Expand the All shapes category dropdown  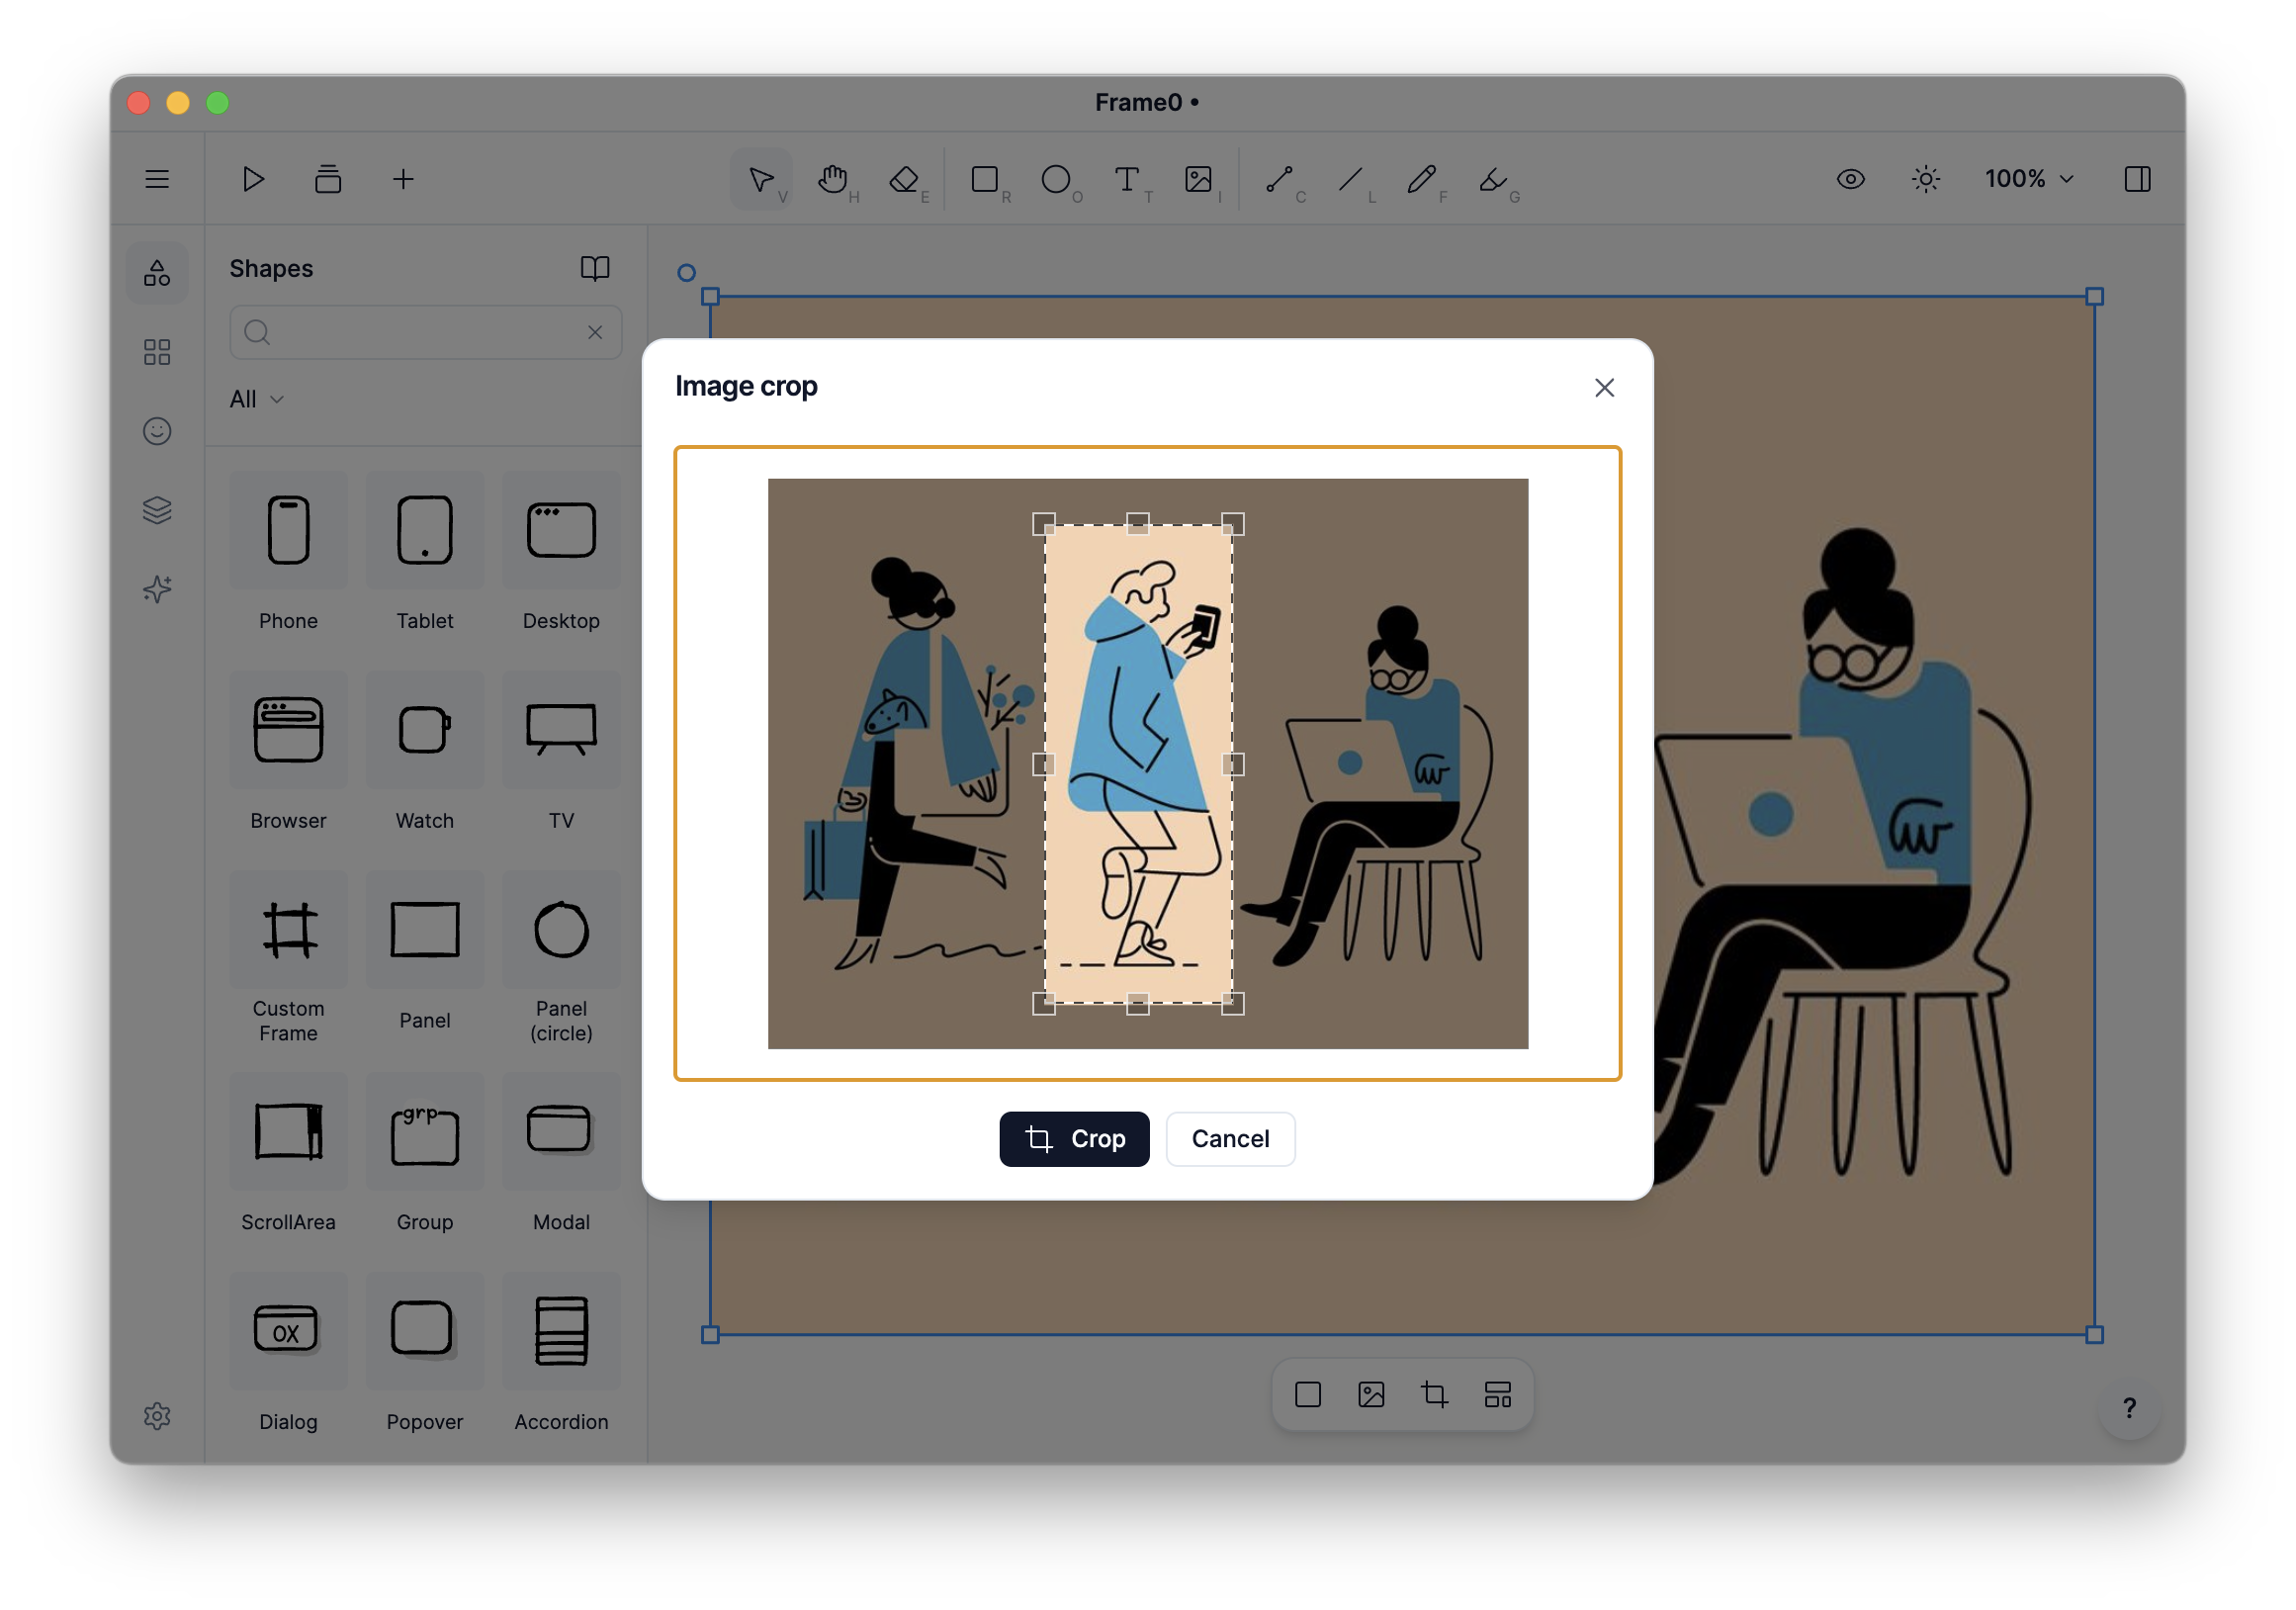tap(257, 399)
